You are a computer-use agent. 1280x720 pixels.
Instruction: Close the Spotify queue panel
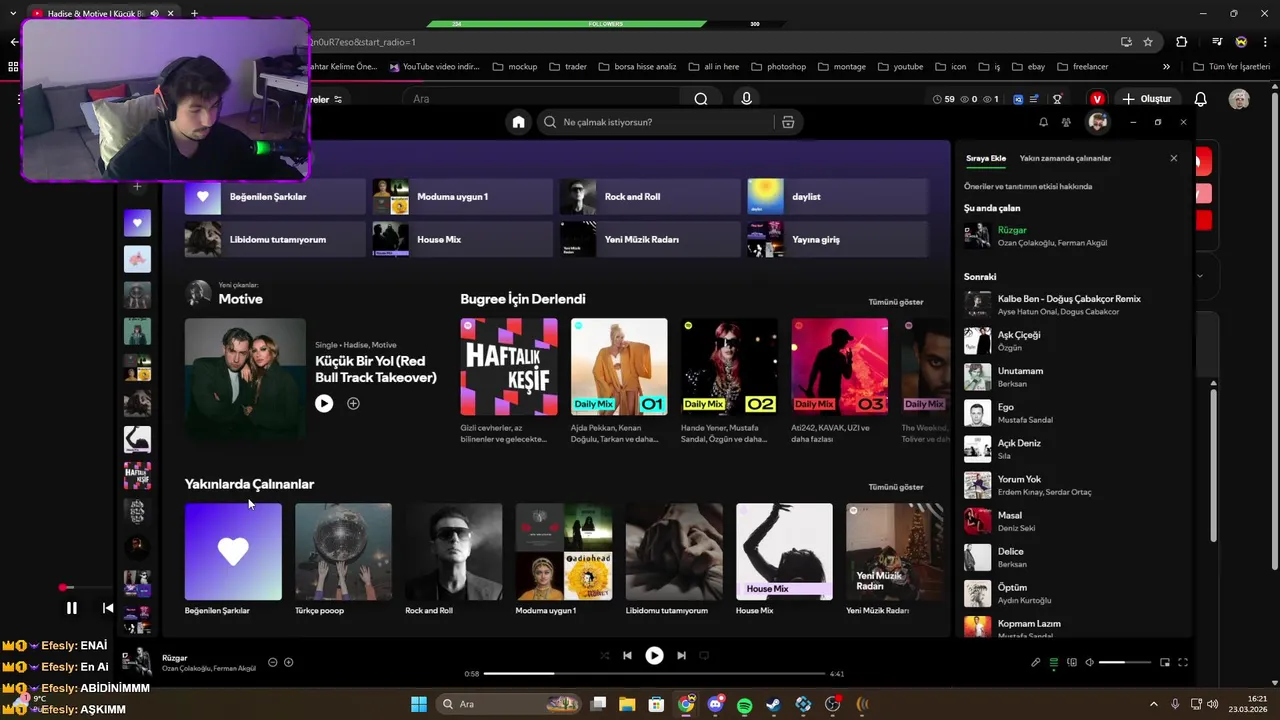pyautogui.click(x=1174, y=158)
